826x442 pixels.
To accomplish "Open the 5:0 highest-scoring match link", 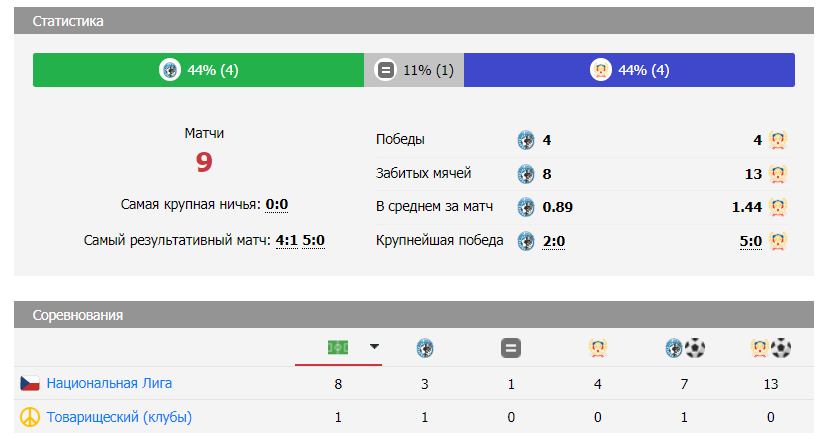I will pos(314,240).
